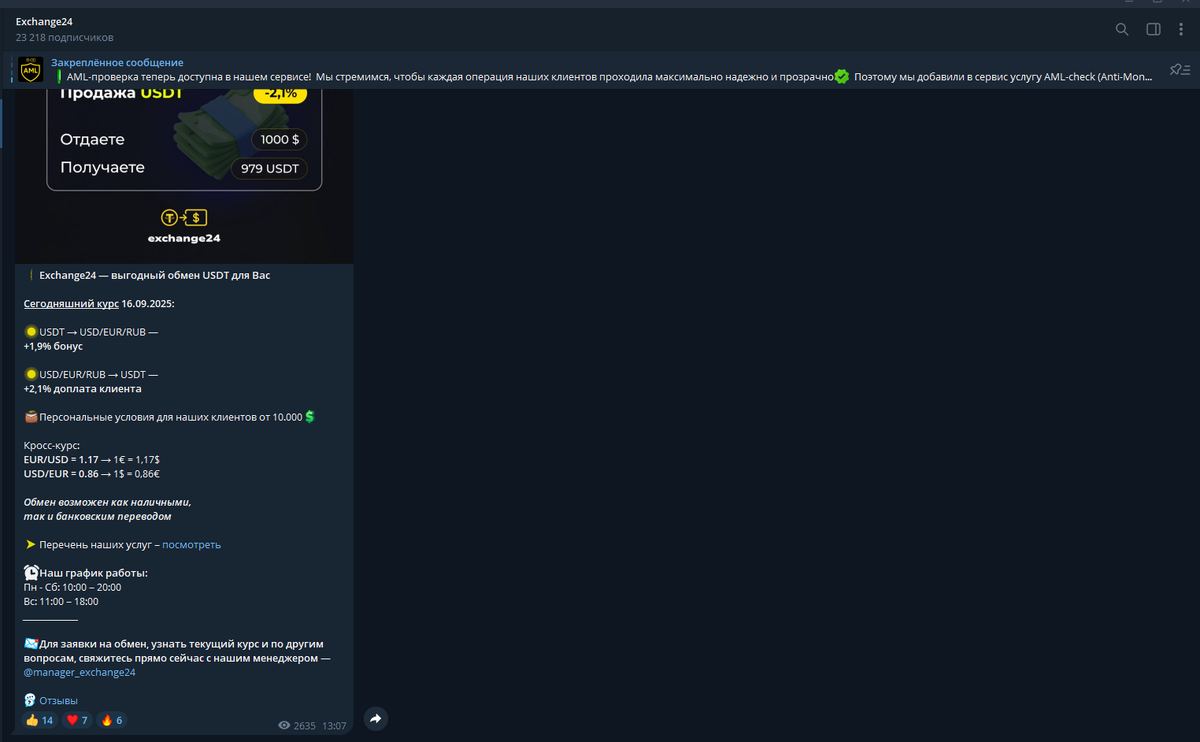The width and height of the screenshot is (1200, 742).
Task: Open the pinned message about AML-проверка
Action: pos(604,70)
